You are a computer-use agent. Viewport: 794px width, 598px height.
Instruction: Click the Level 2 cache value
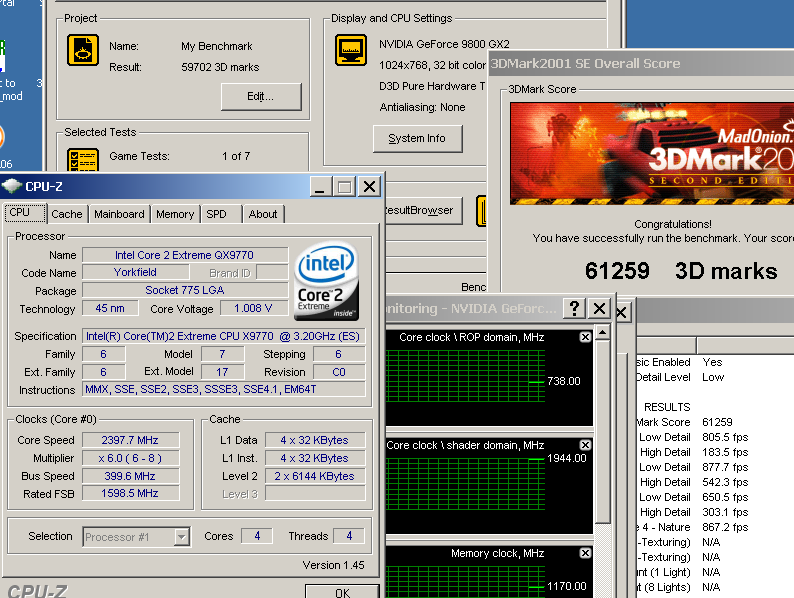[x=315, y=476]
